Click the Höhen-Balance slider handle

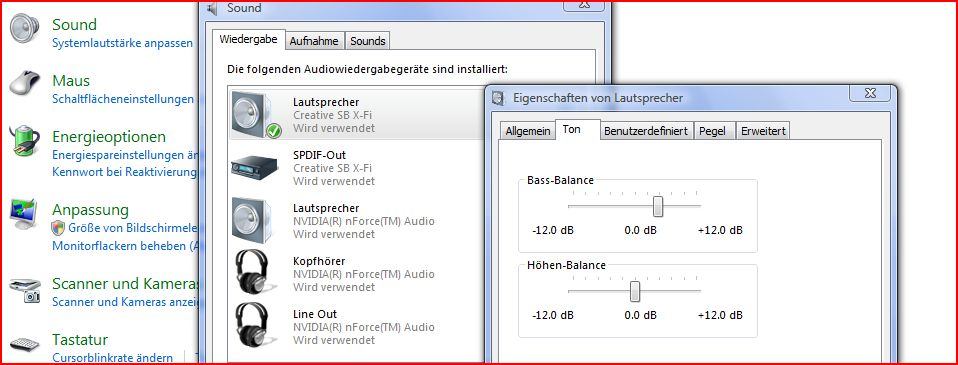coord(635,292)
